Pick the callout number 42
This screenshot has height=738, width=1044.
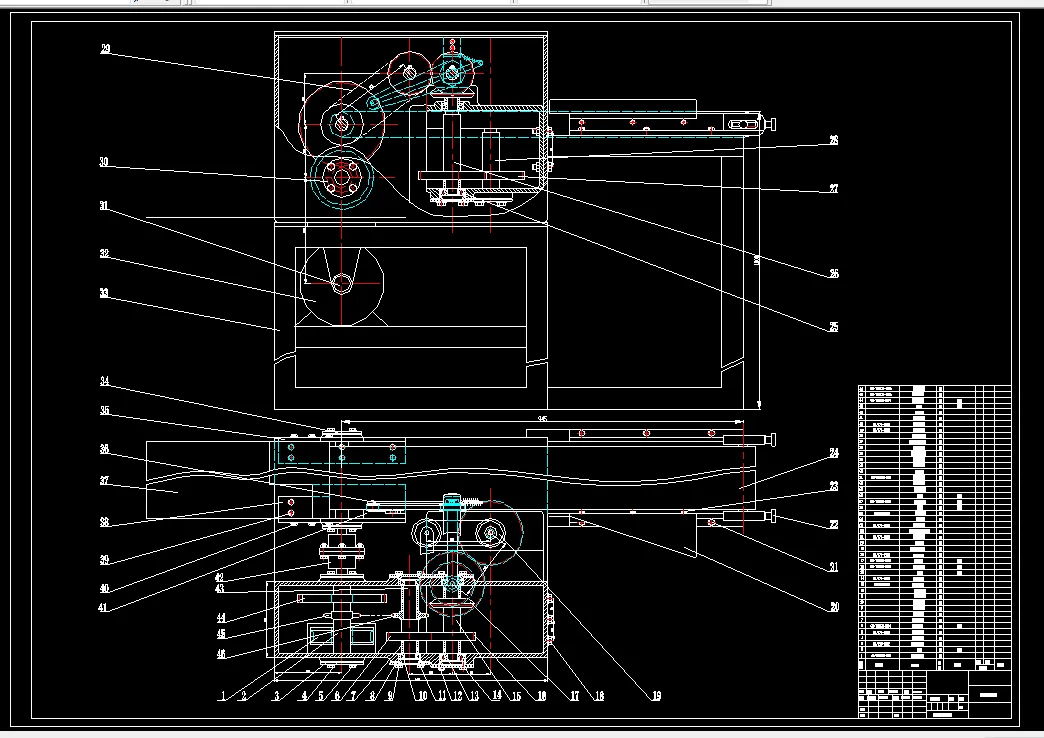coord(220,577)
